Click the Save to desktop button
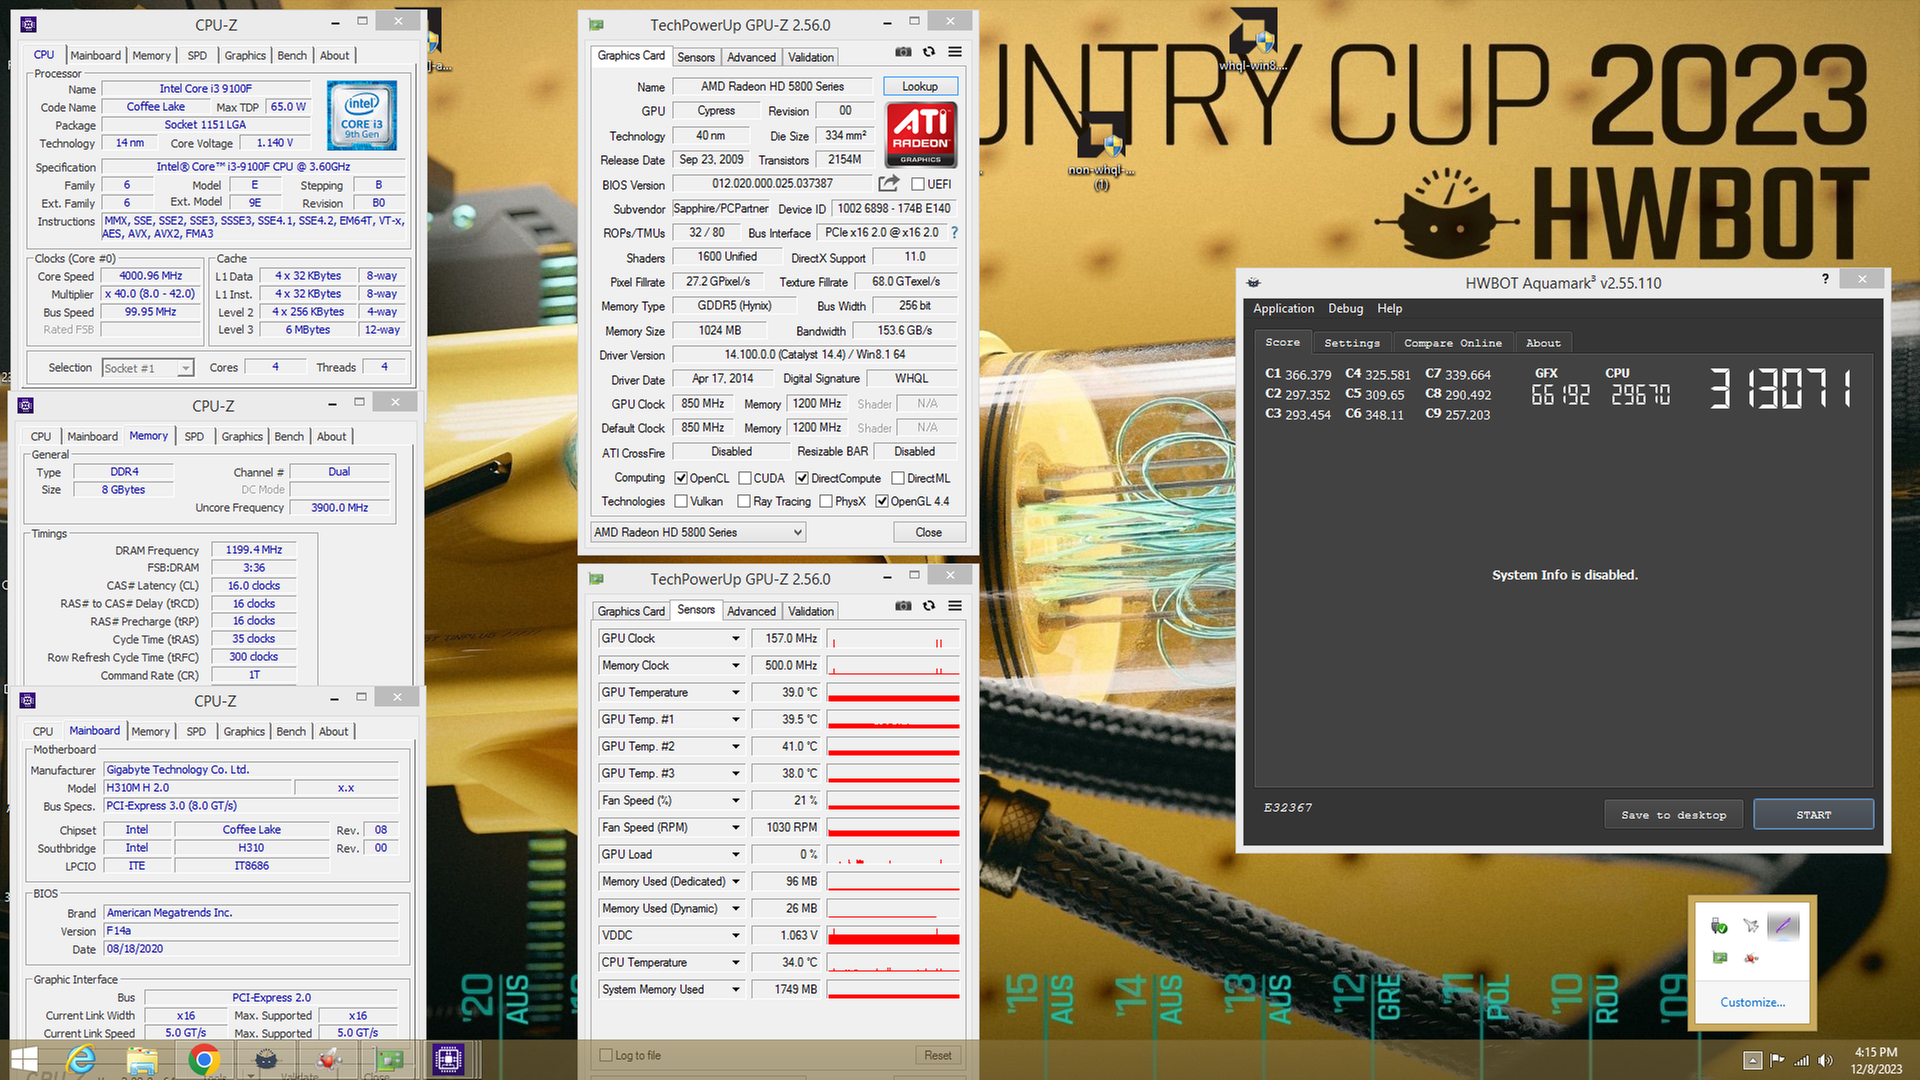The width and height of the screenshot is (1920, 1080). click(x=1674, y=814)
